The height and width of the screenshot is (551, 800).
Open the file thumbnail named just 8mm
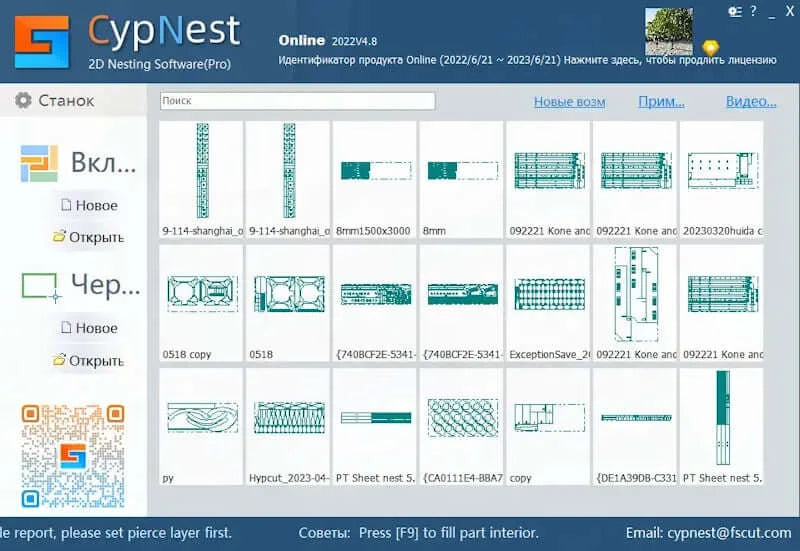point(461,180)
